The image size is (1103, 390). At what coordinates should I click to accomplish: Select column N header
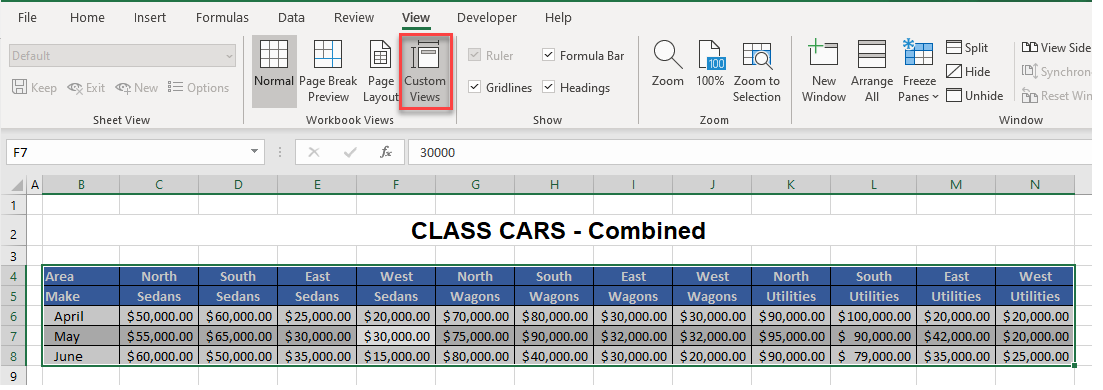(x=1035, y=185)
